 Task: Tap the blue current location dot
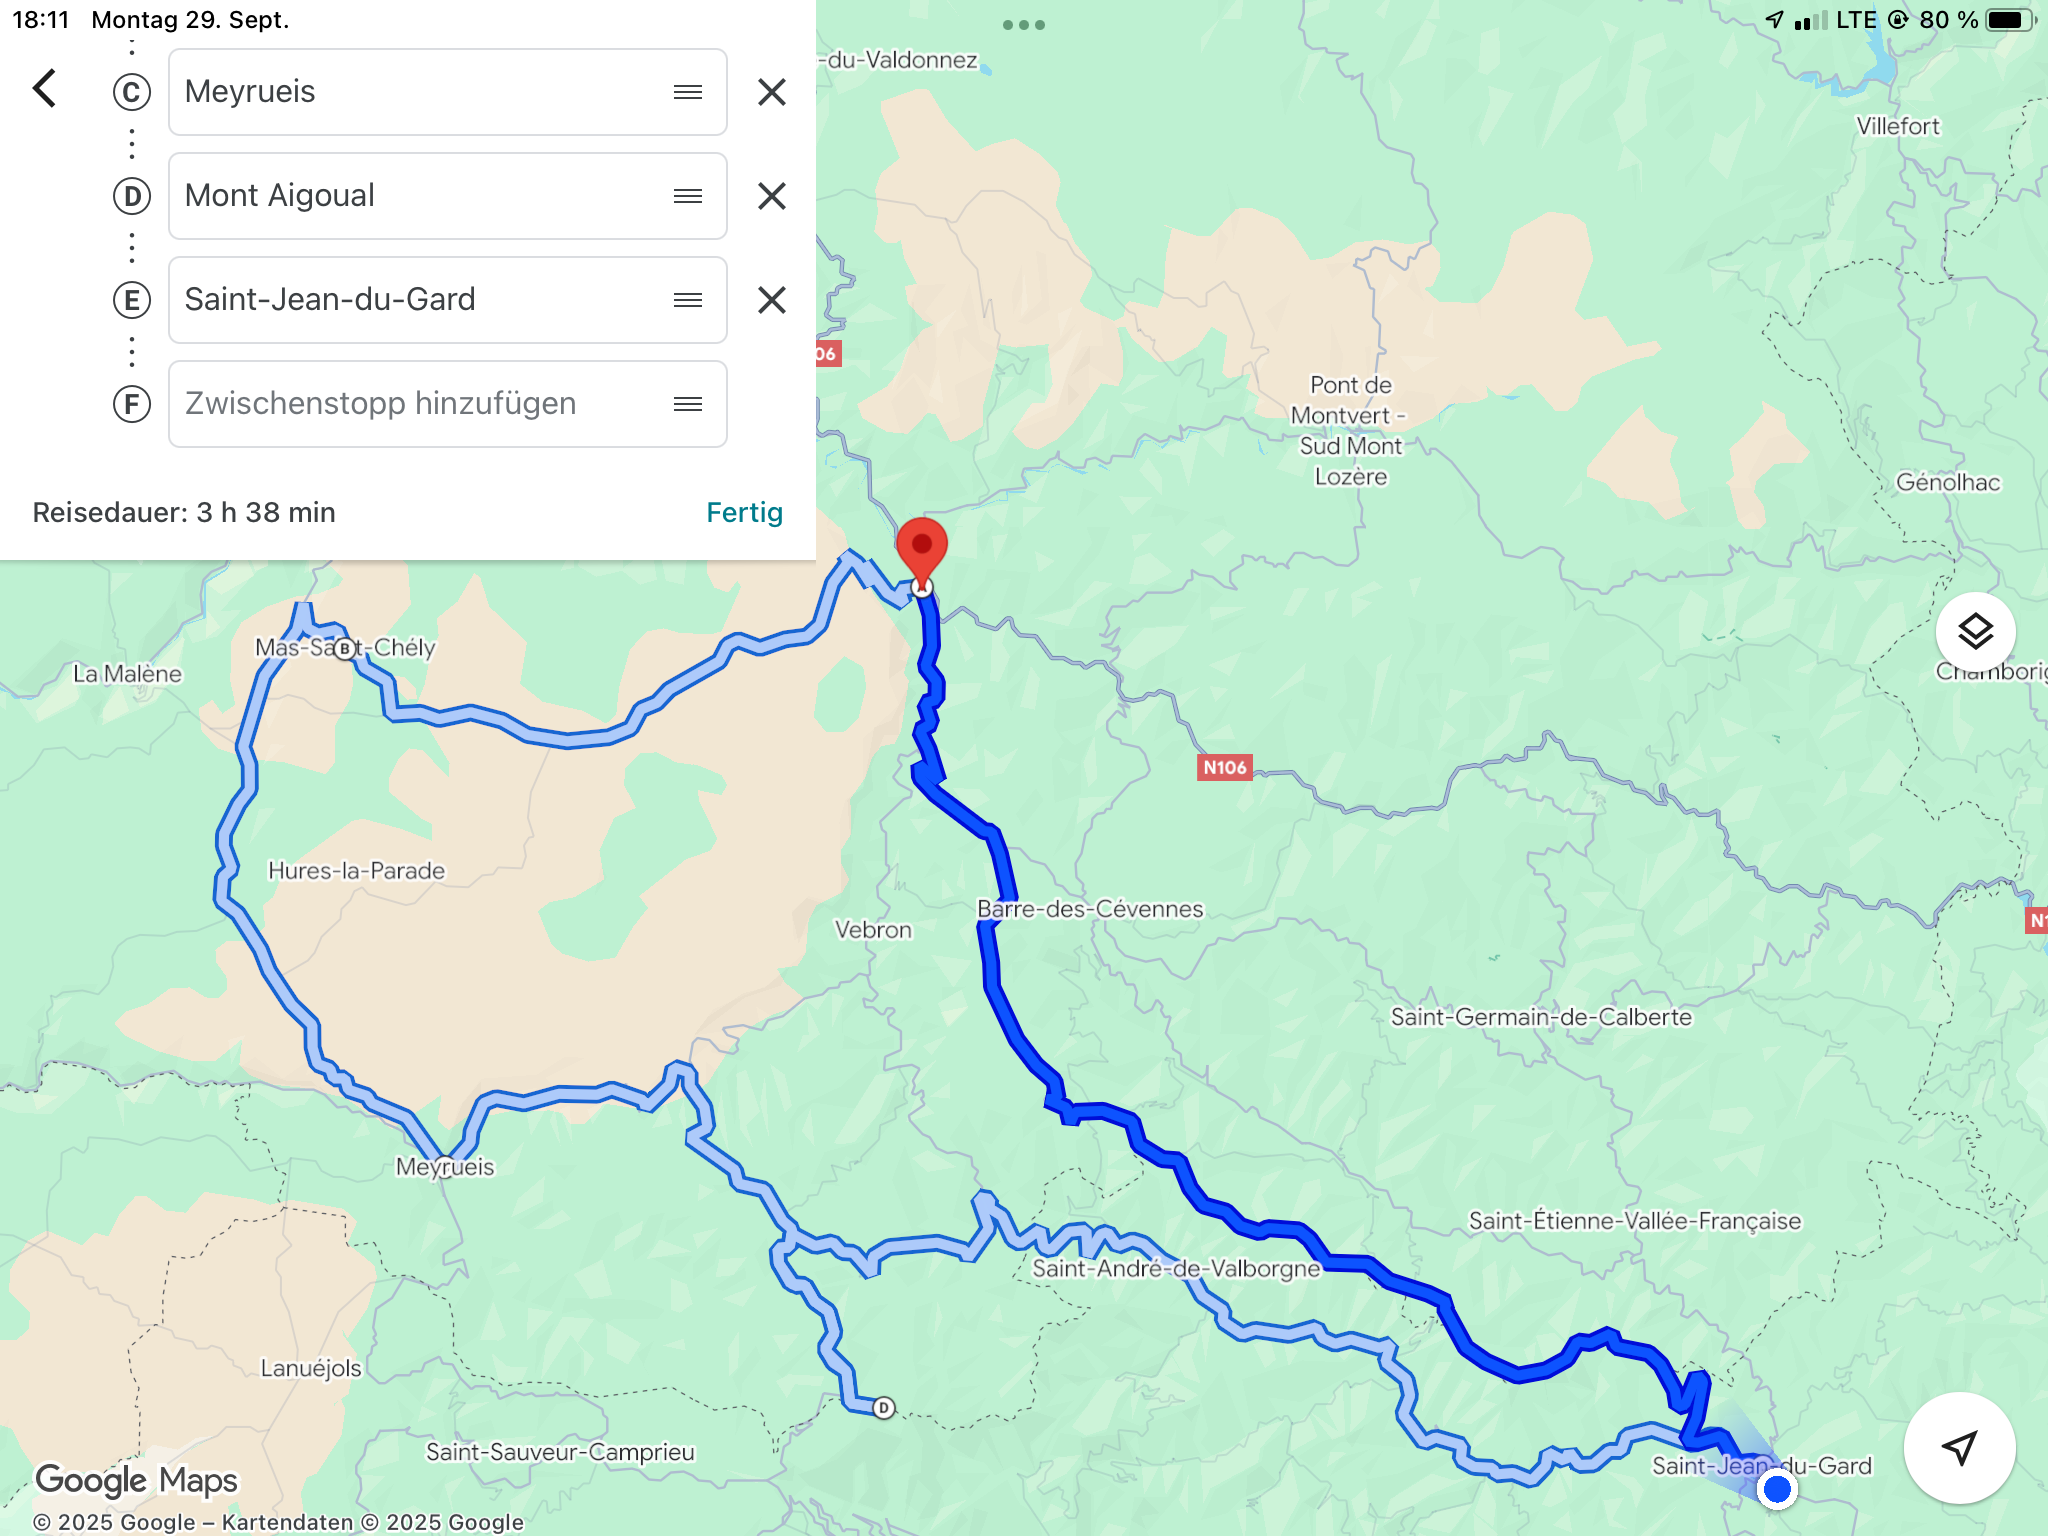1777,1489
